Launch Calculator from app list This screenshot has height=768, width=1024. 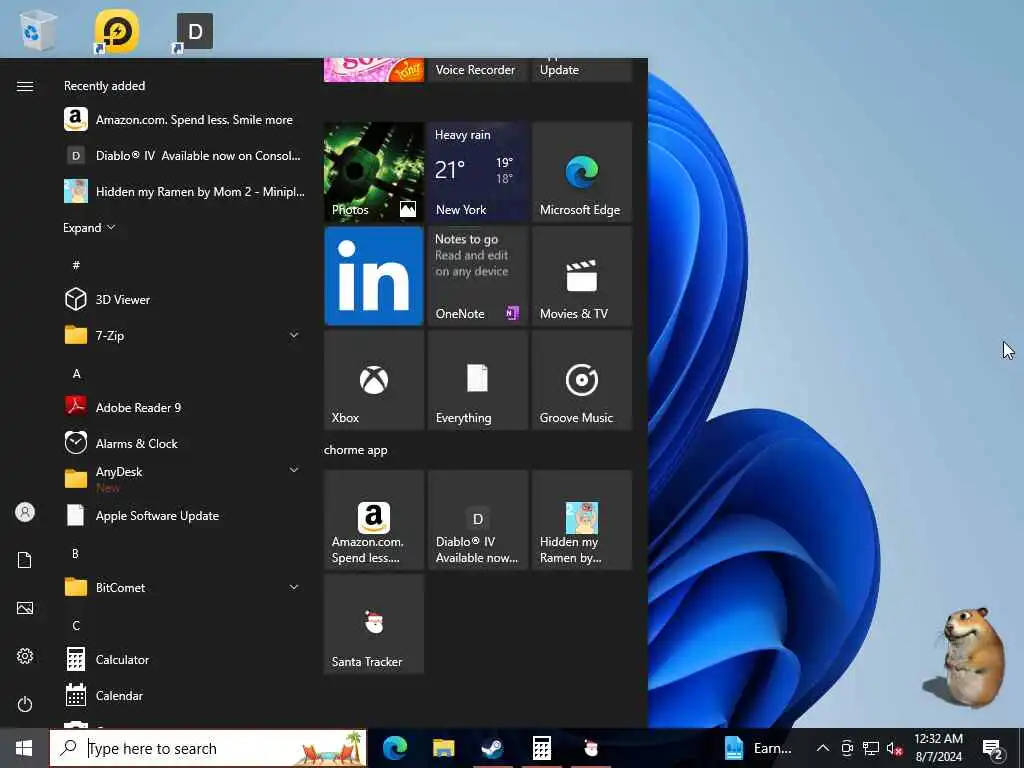point(185,660)
